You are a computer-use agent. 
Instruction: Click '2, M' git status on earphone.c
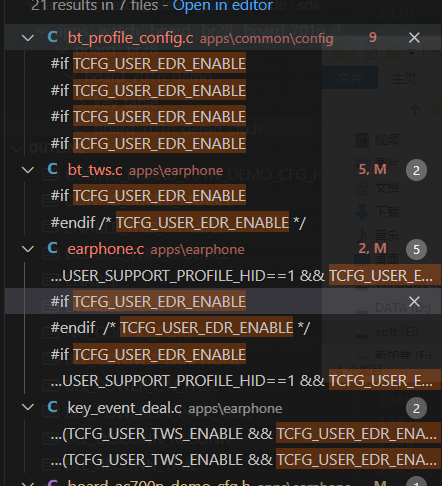(372, 248)
